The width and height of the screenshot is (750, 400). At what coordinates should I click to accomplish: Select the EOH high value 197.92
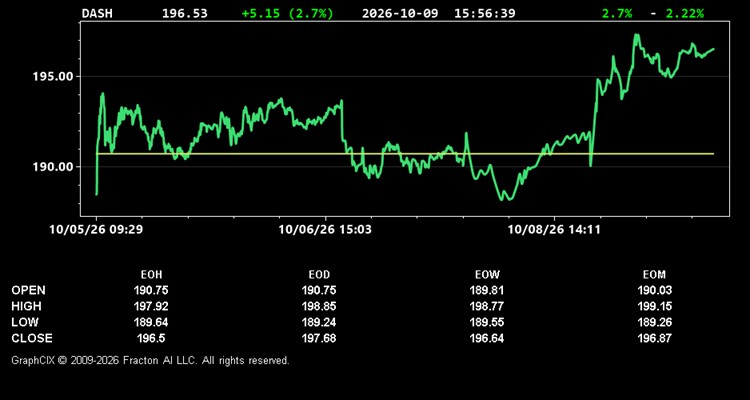click(x=151, y=306)
